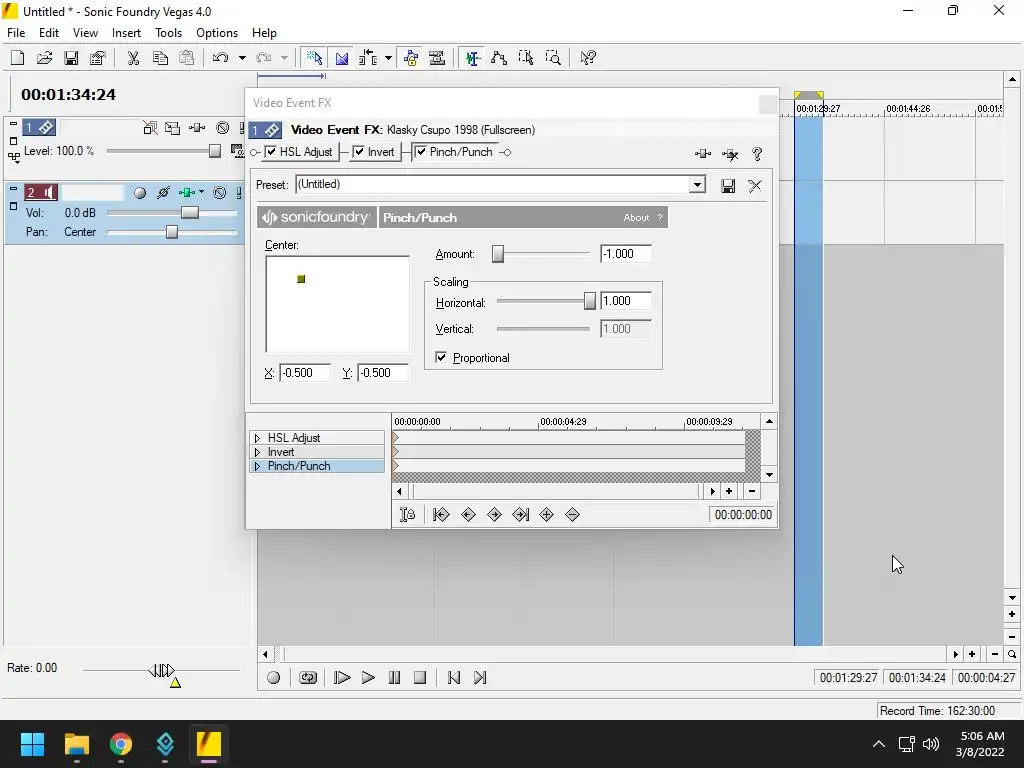1024x768 pixels.
Task: Click the Stop button in transport
Action: 420,678
